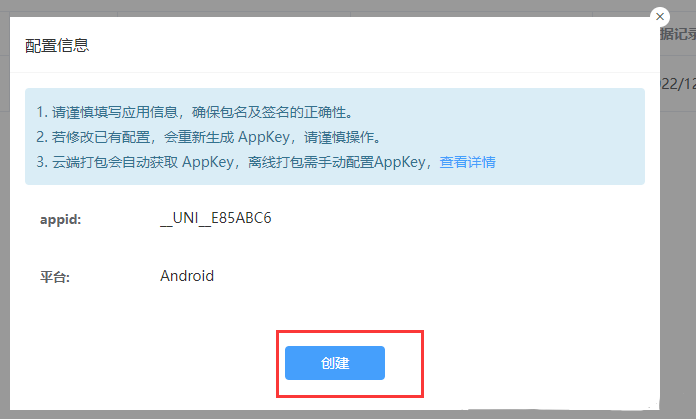Click notice line 1 about 包名及签名
Screen dimensions: 696x419
click(195, 112)
